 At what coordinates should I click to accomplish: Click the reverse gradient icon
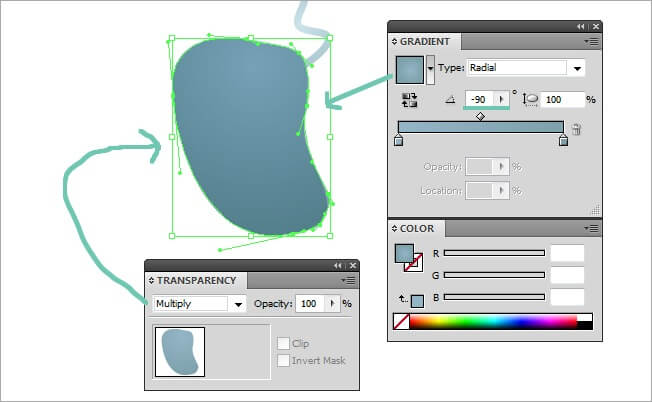click(409, 100)
